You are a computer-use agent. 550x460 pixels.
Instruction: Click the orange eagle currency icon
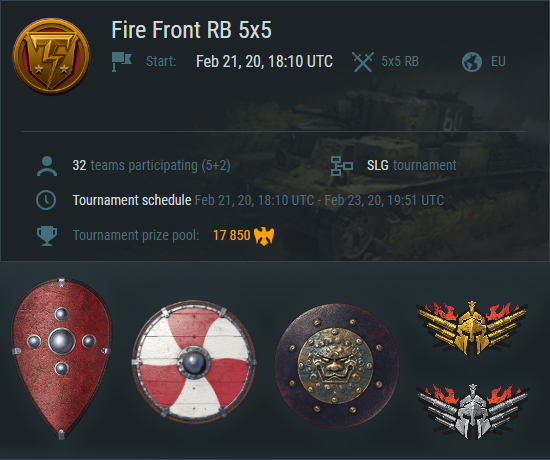click(264, 236)
